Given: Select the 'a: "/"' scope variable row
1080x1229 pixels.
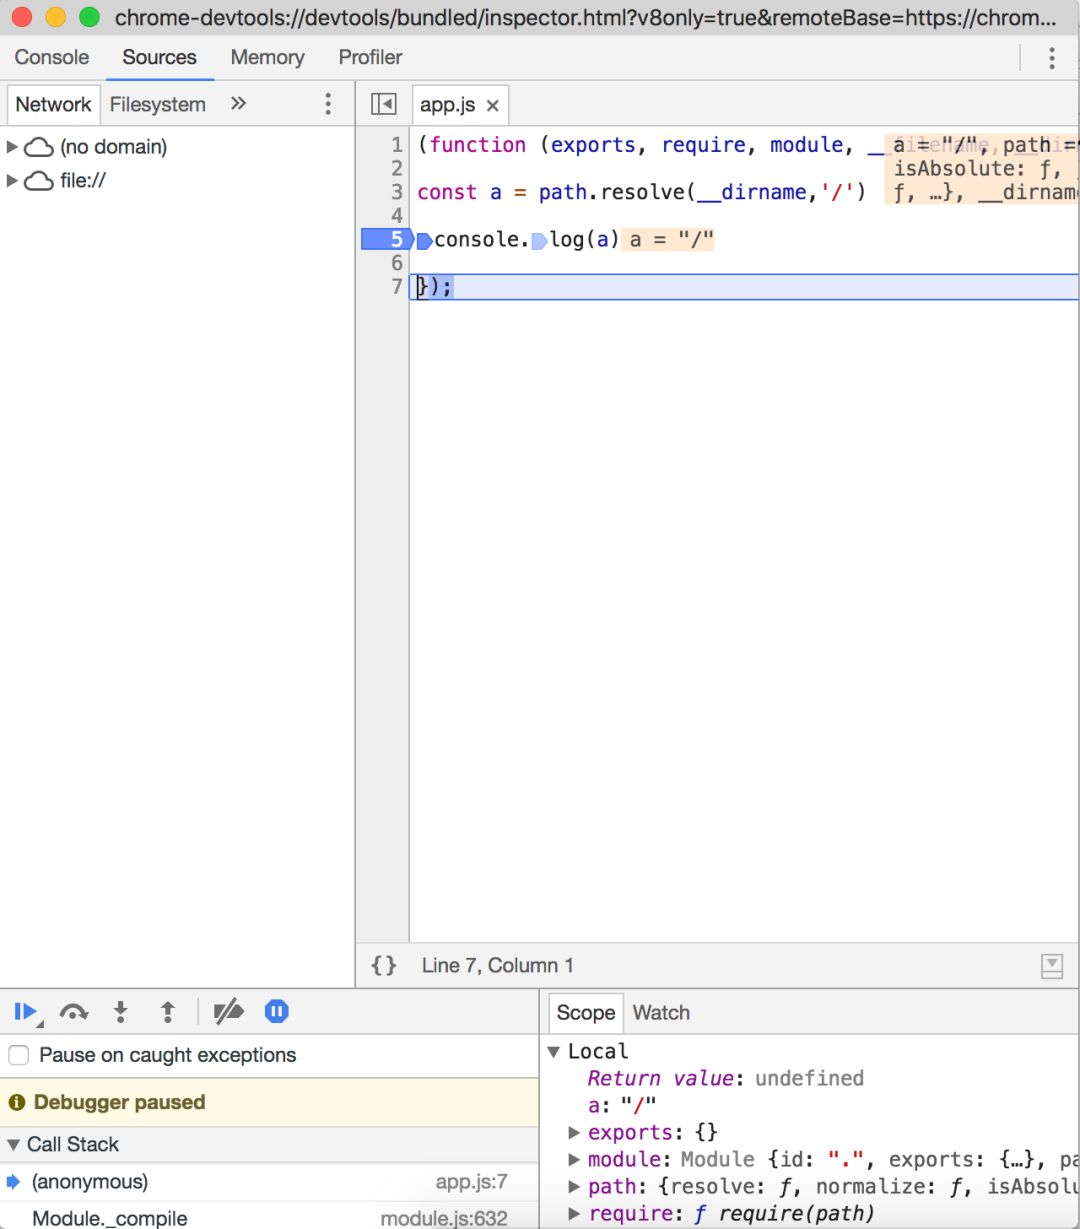Looking at the screenshot, I should point(621,1105).
